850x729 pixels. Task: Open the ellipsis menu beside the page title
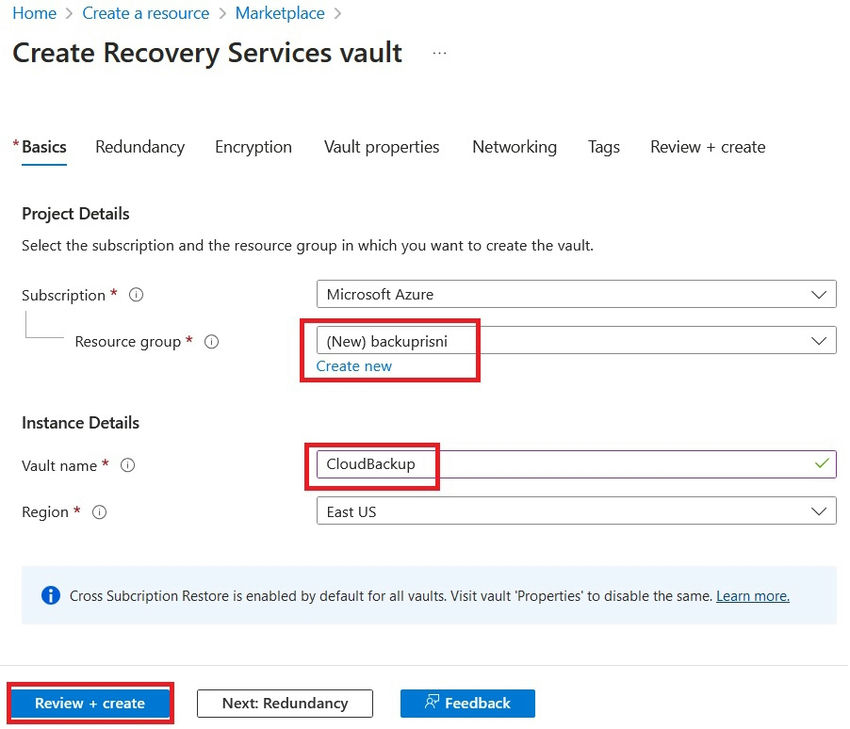pos(438,57)
